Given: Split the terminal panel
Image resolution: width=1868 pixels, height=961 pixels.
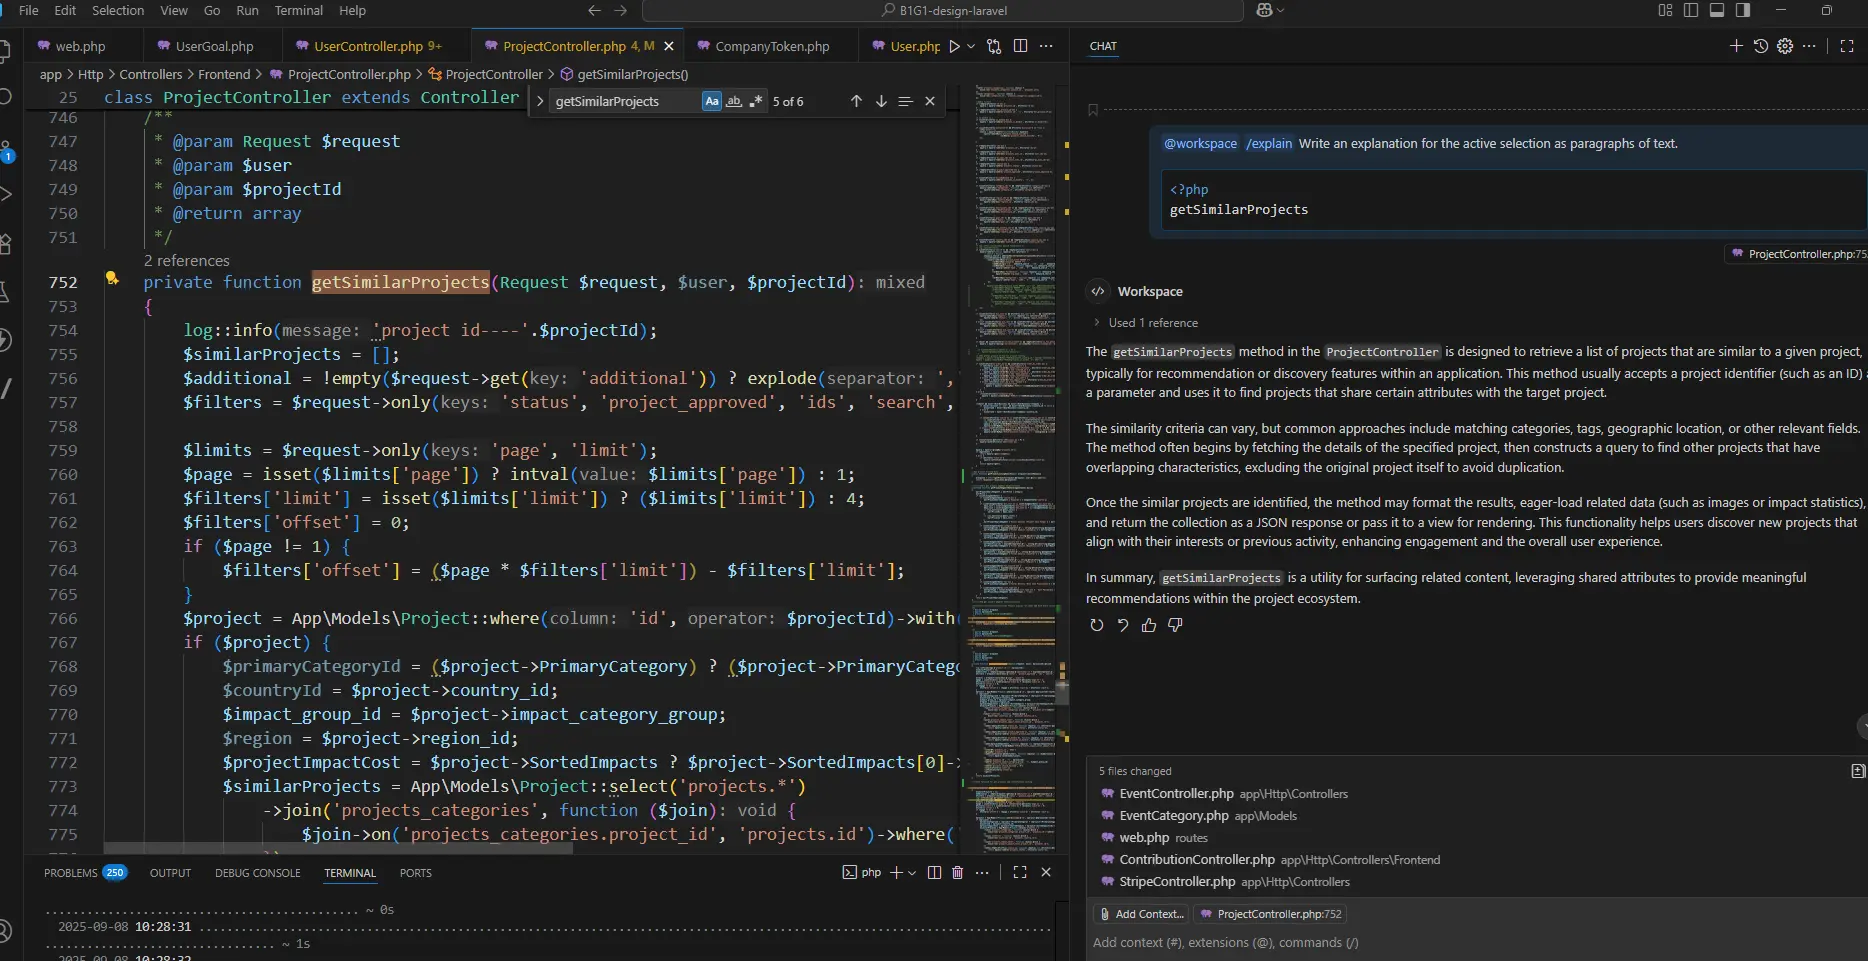Looking at the screenshot, I should (x=934, y=872).
